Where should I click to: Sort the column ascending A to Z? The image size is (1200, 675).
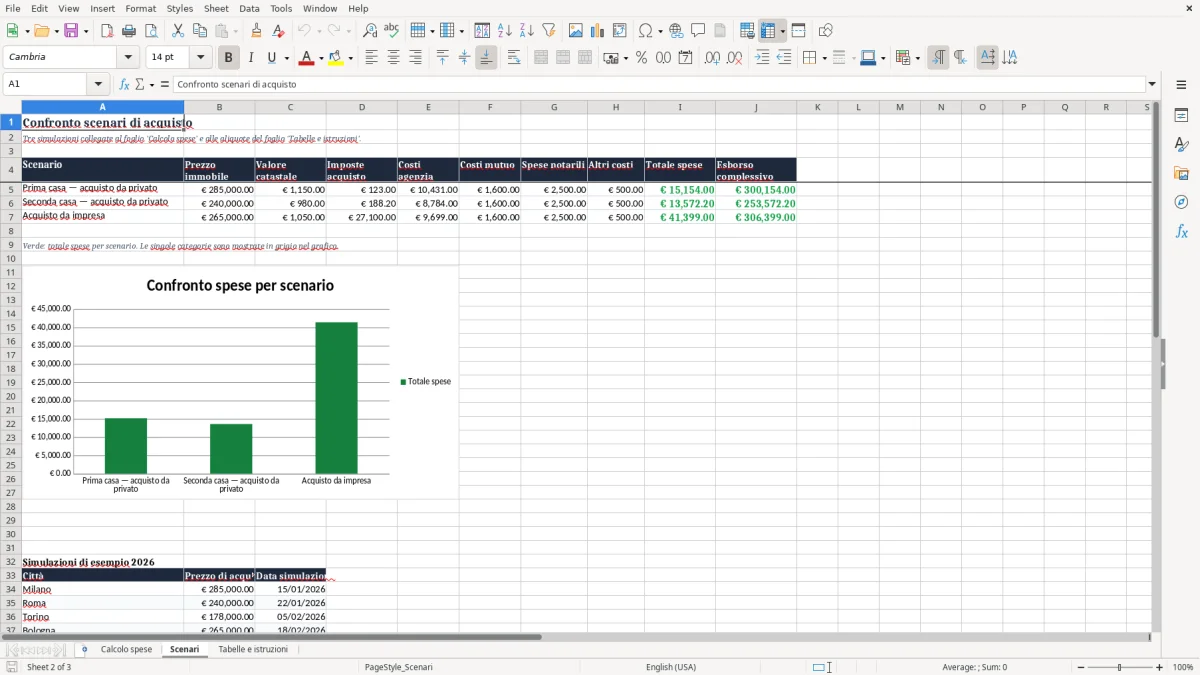tap(504, 31)
